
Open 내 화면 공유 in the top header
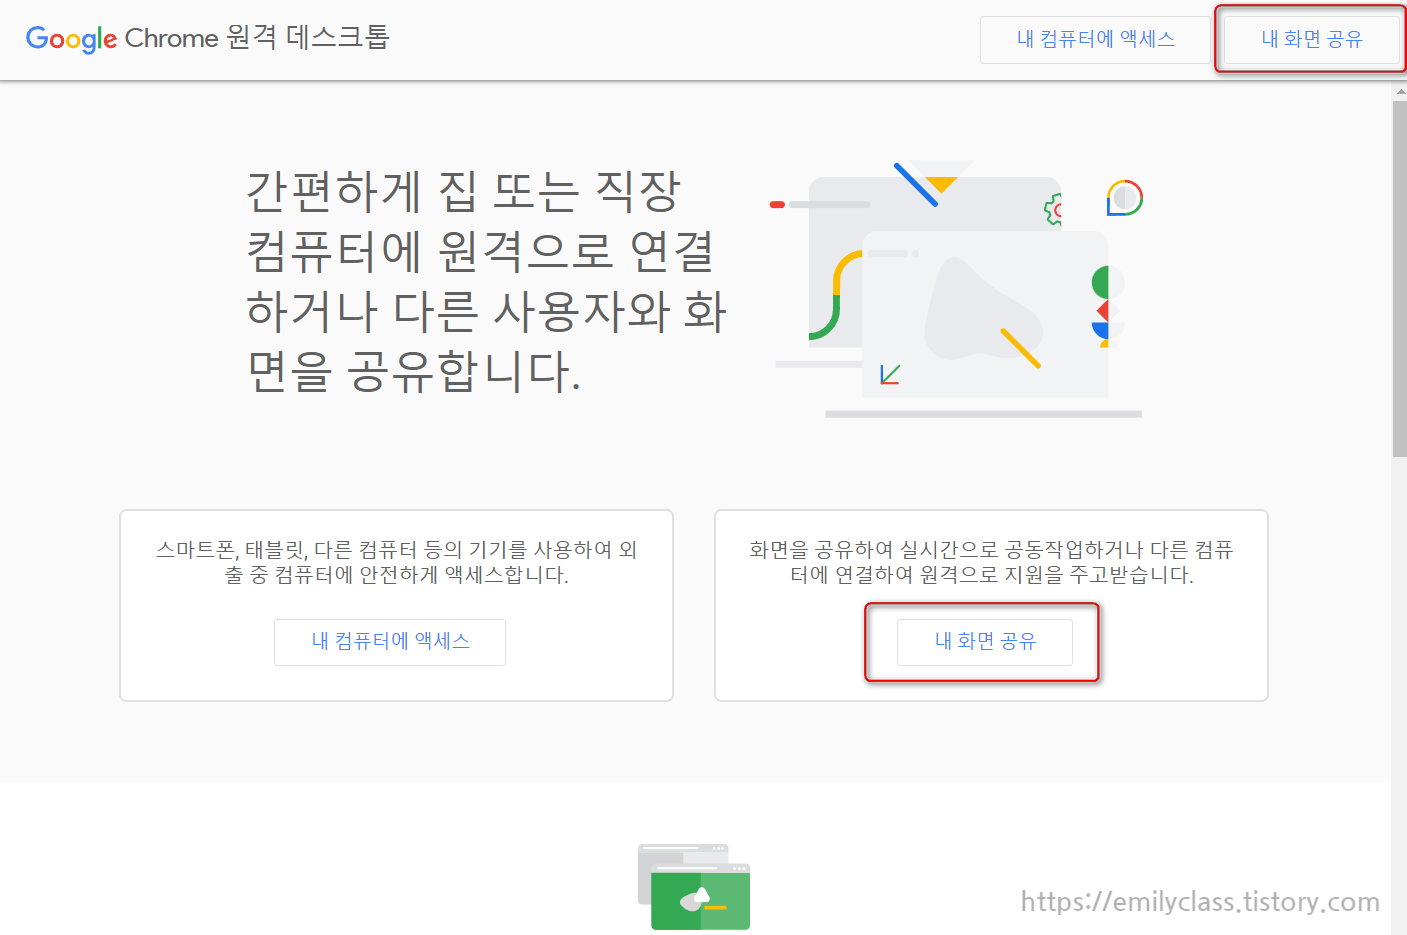tap(1311, 40)
